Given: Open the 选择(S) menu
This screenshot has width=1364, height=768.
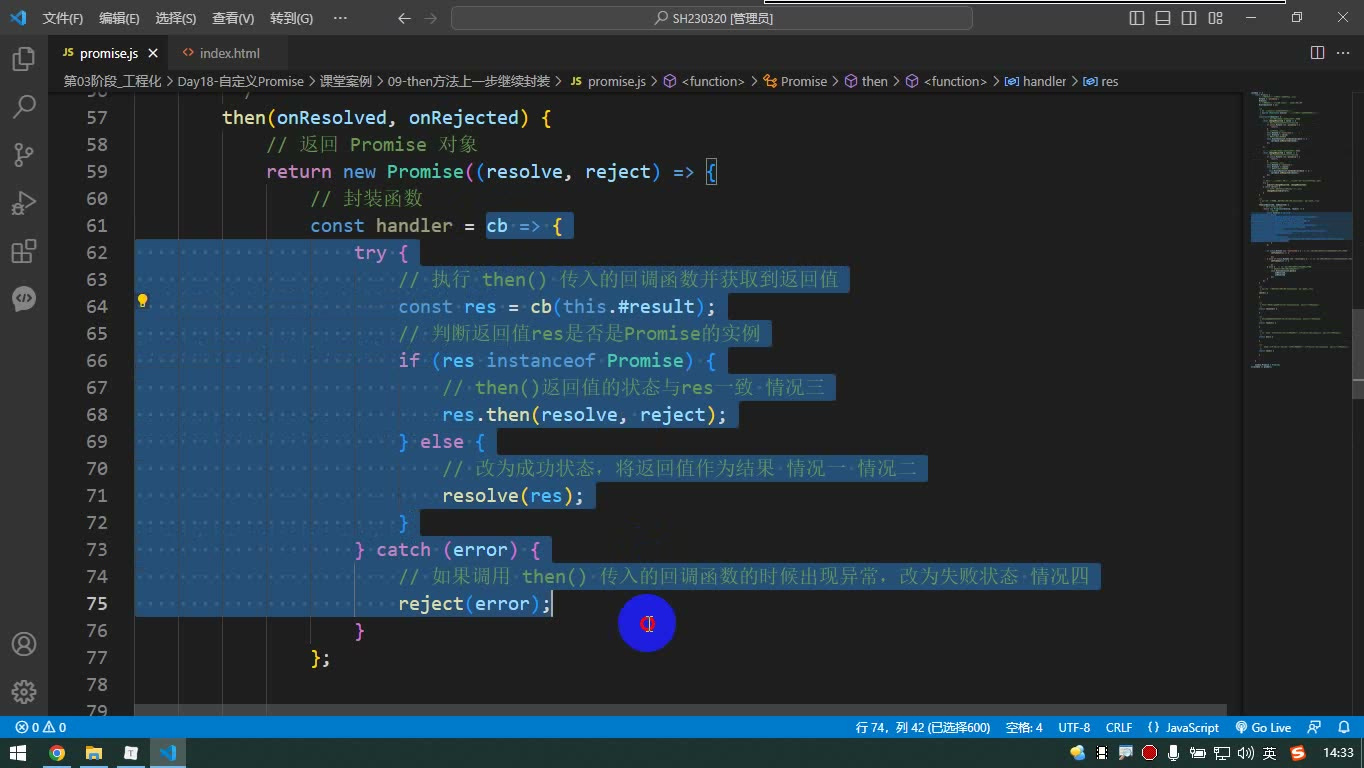Looking at the screenshot, I should [x=176, y=18].
